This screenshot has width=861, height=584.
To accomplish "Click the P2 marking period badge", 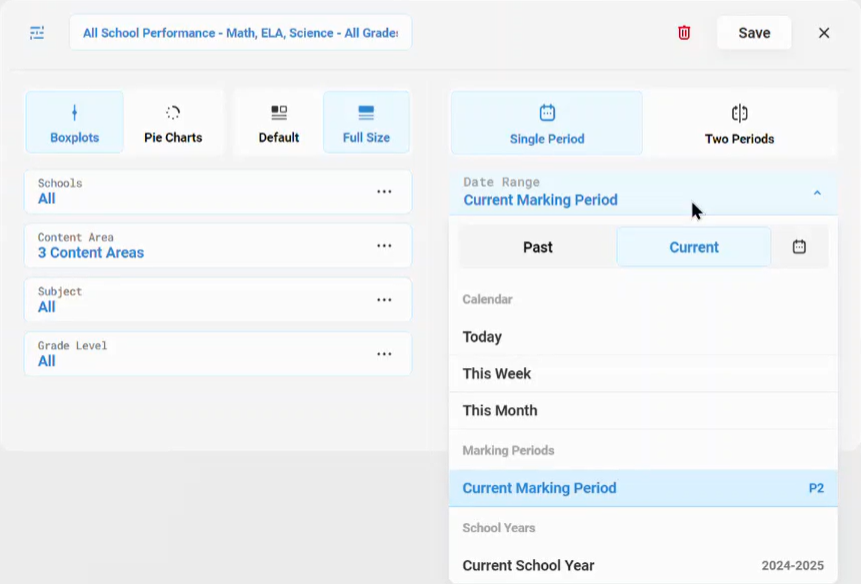I will click(816, 488).
